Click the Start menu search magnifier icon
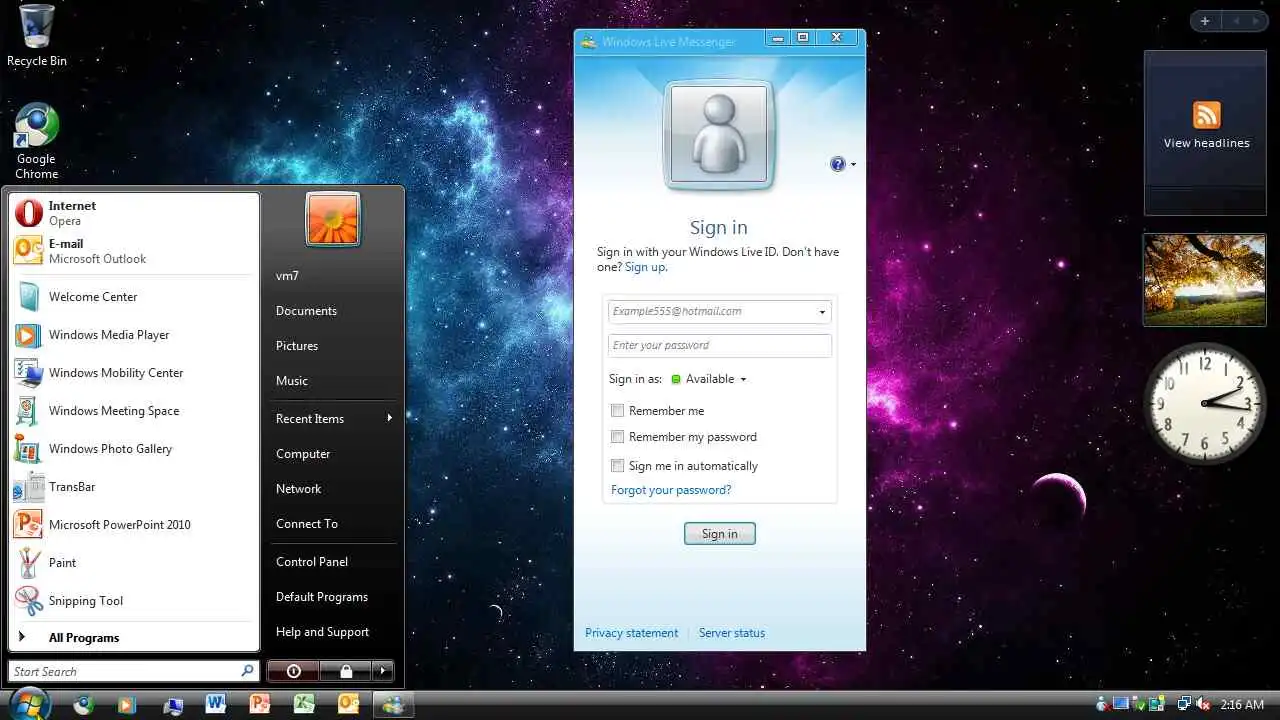The width and height of the screenshot is (1280, 720). pyautogui.click(x=247, y=671)
